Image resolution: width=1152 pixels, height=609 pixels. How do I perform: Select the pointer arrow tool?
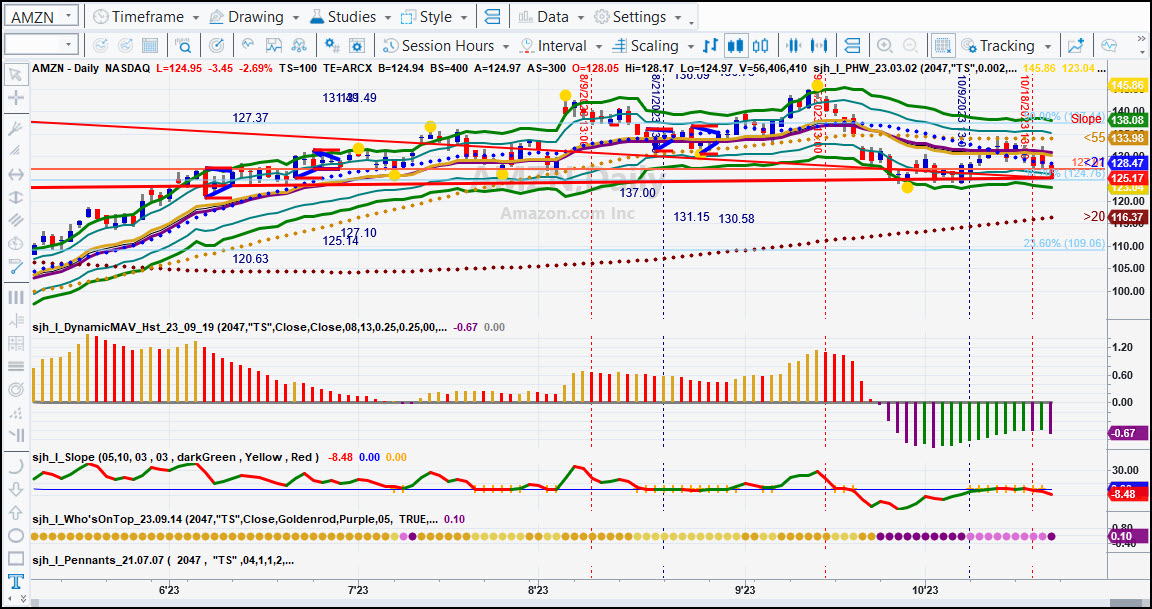click(15, 74)
